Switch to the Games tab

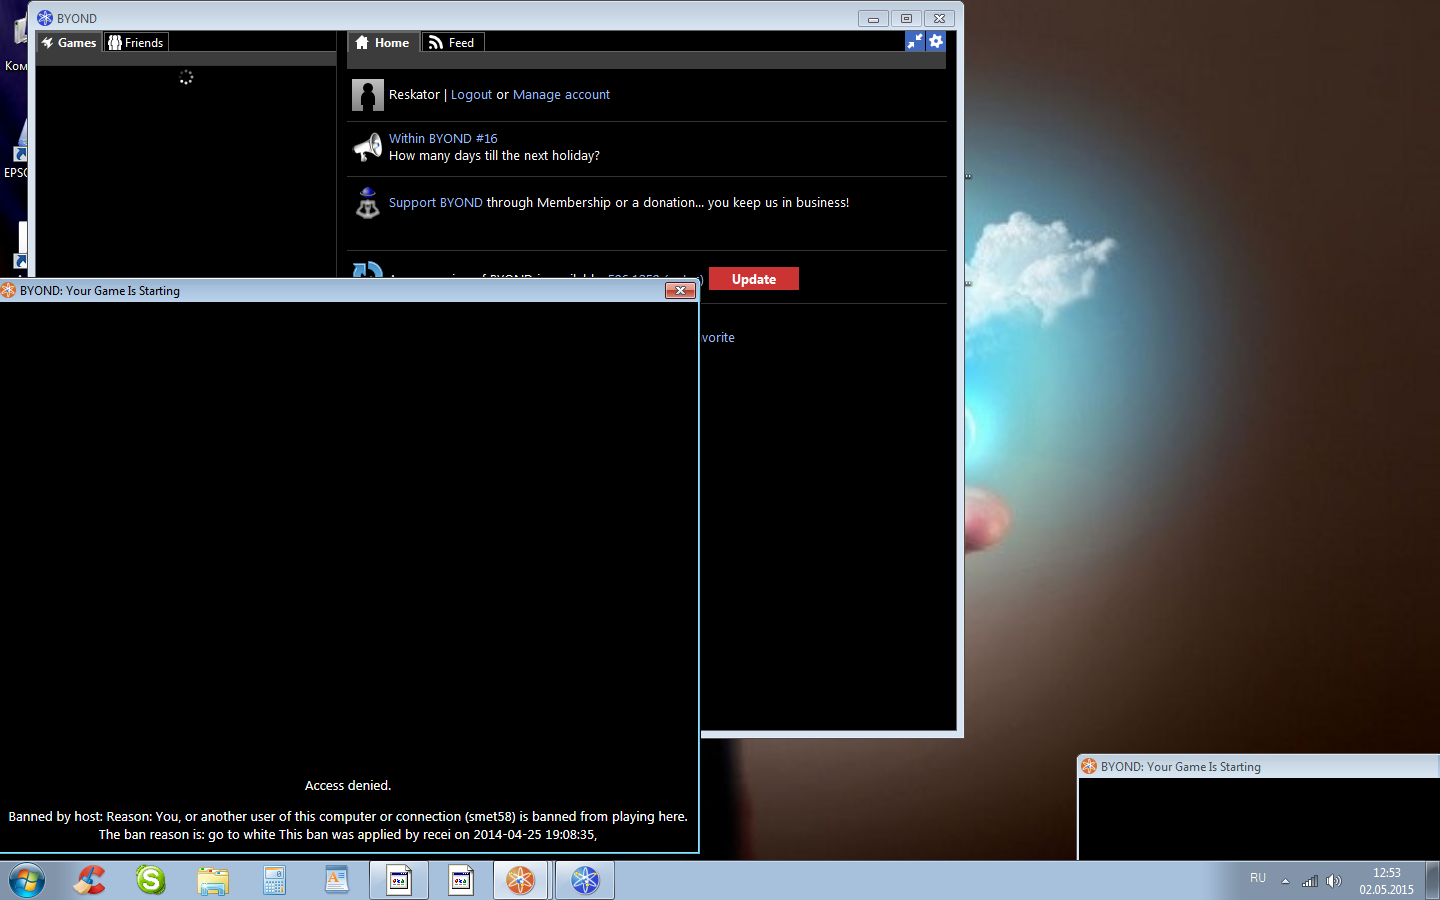point(69,42)
